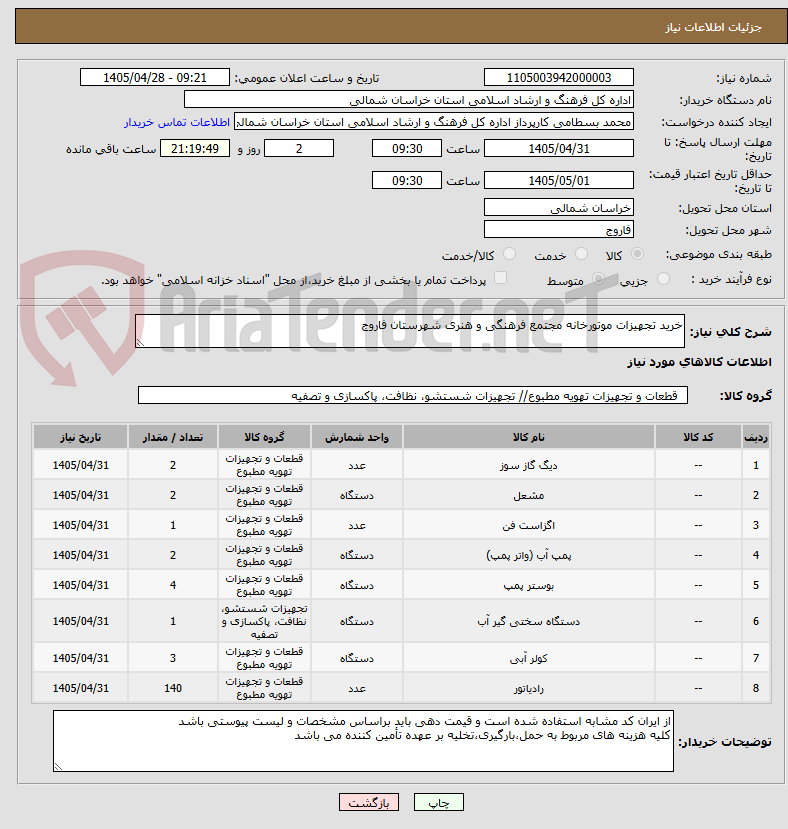The height and width of the screenshot is (829, 788).
Task: Click item name بوستر پمپ
Action: (x=529, y=586)
